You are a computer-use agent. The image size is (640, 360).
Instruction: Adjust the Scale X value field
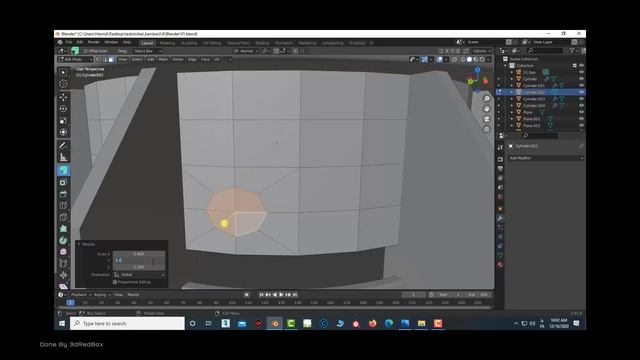click(x=139, y=254)
